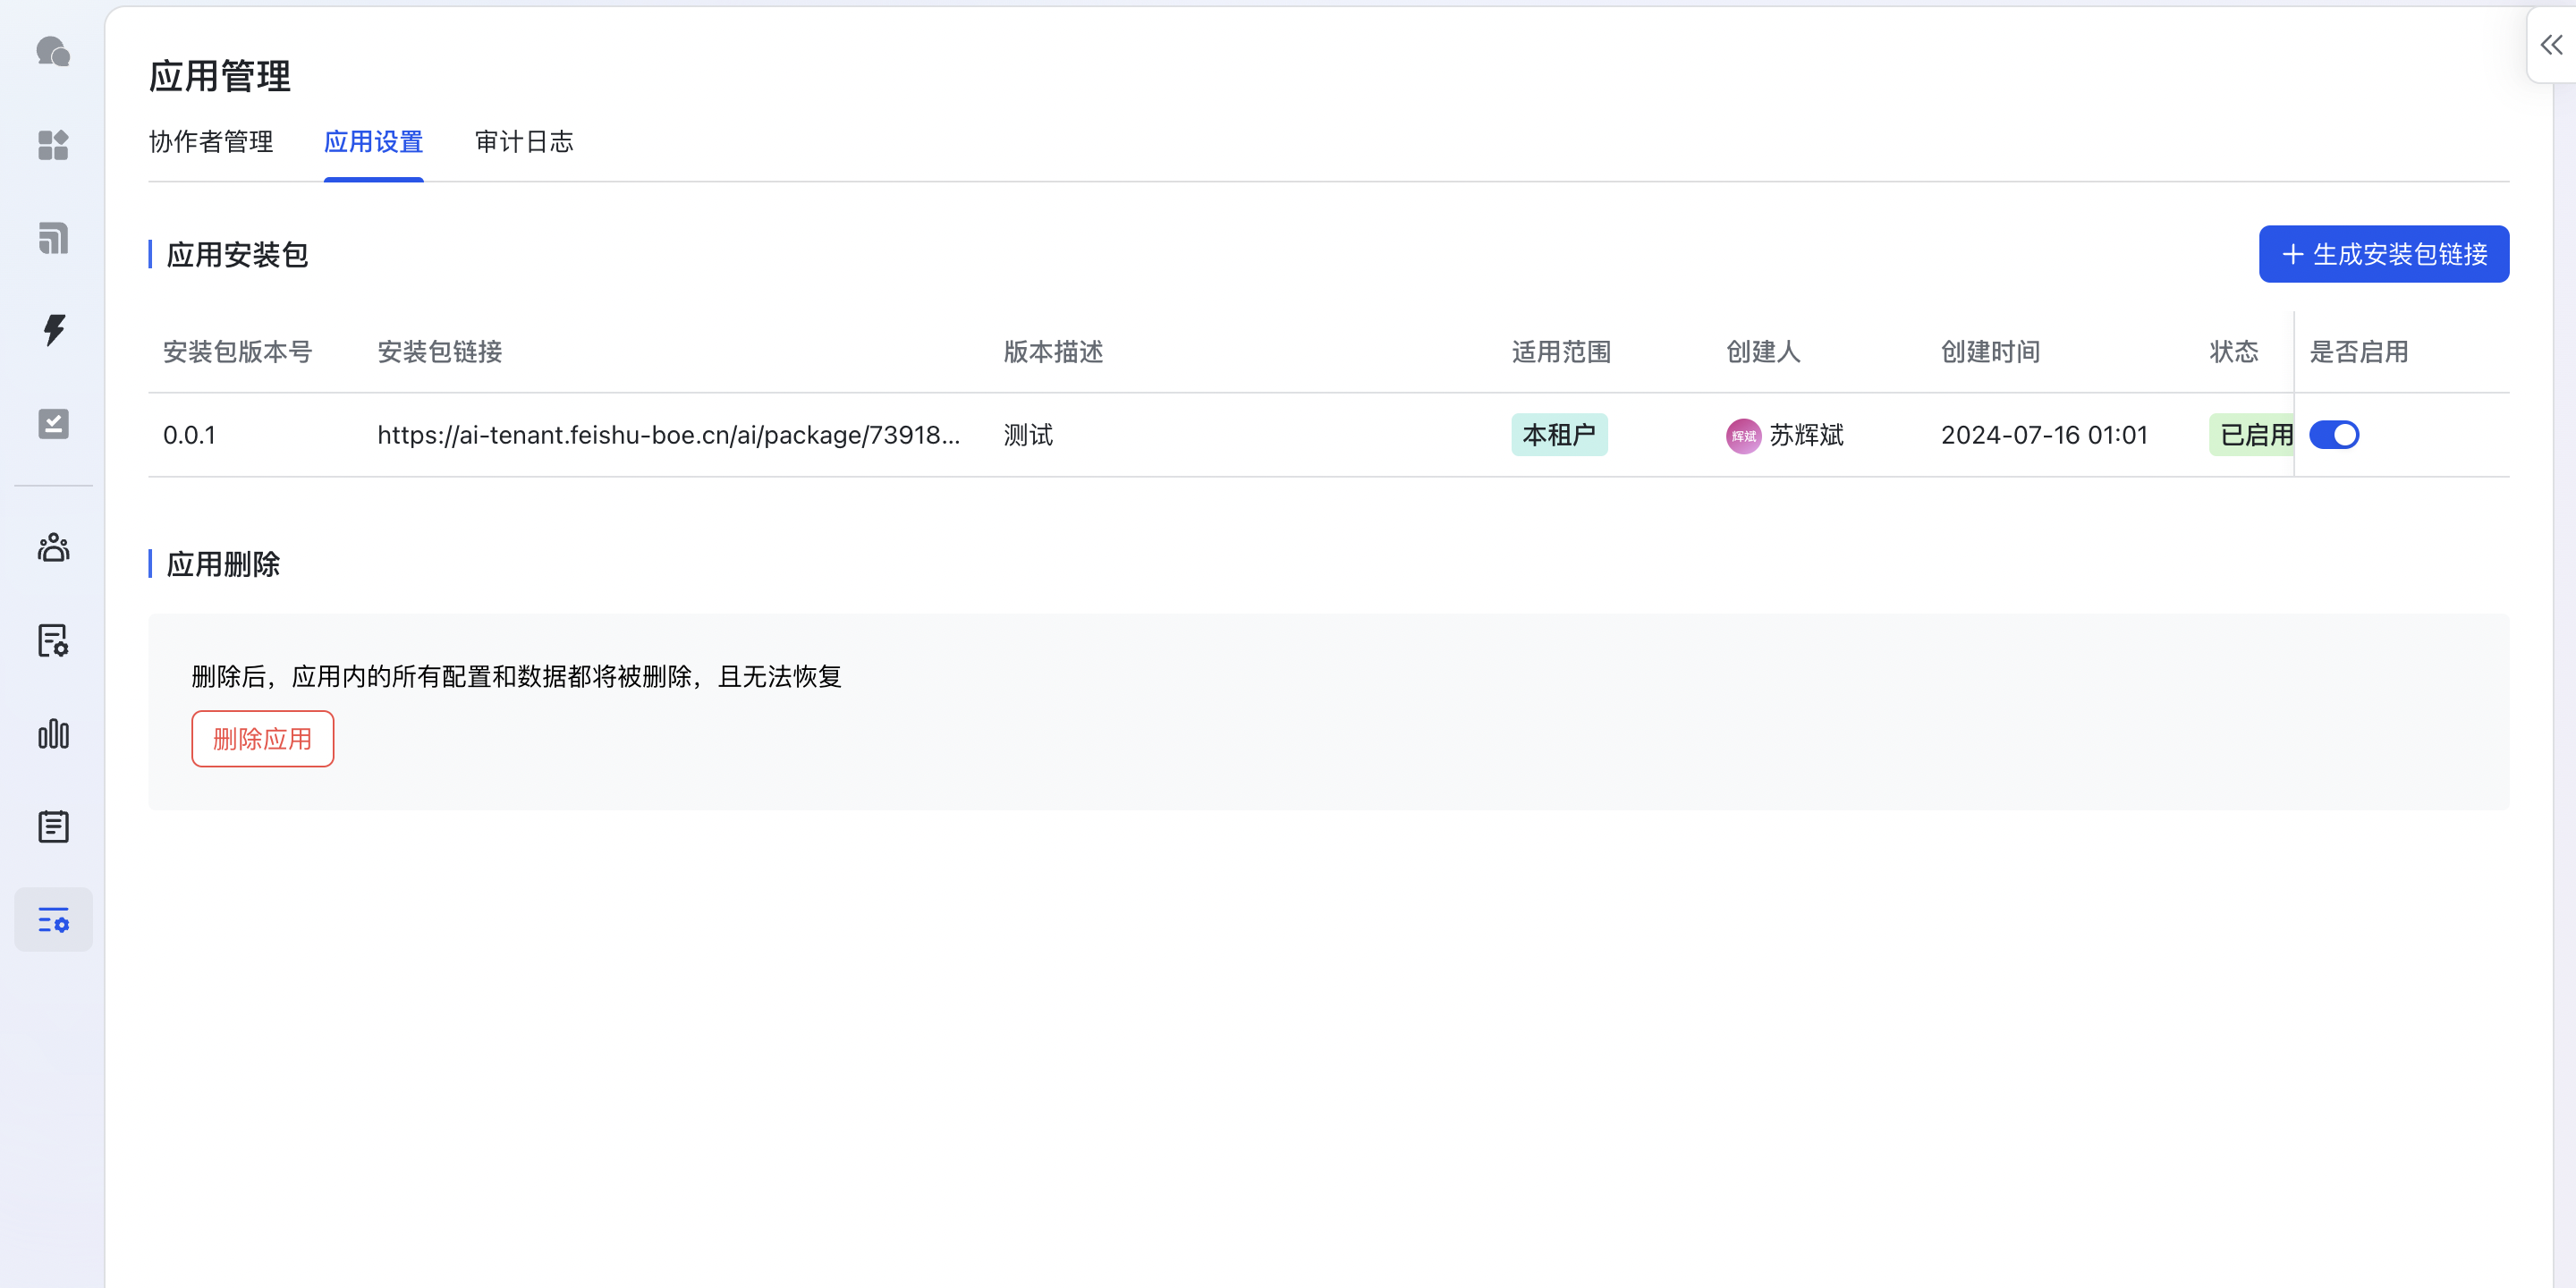Open the document with gear icon
This screenshot has height=1288, width=2576.
(x=53, y=641)
